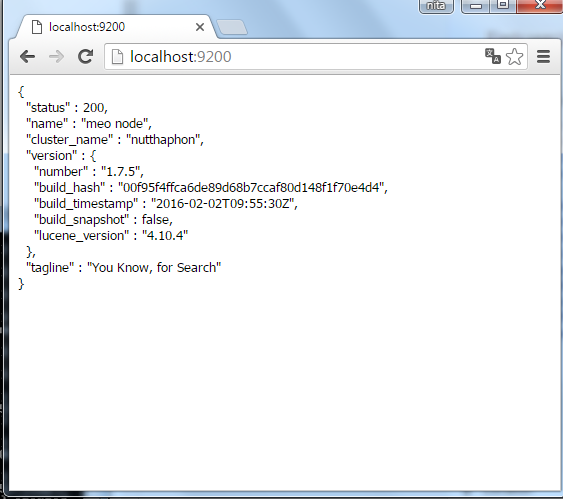Close the Chrome window
563x499 pixels.
click(539, 5)
